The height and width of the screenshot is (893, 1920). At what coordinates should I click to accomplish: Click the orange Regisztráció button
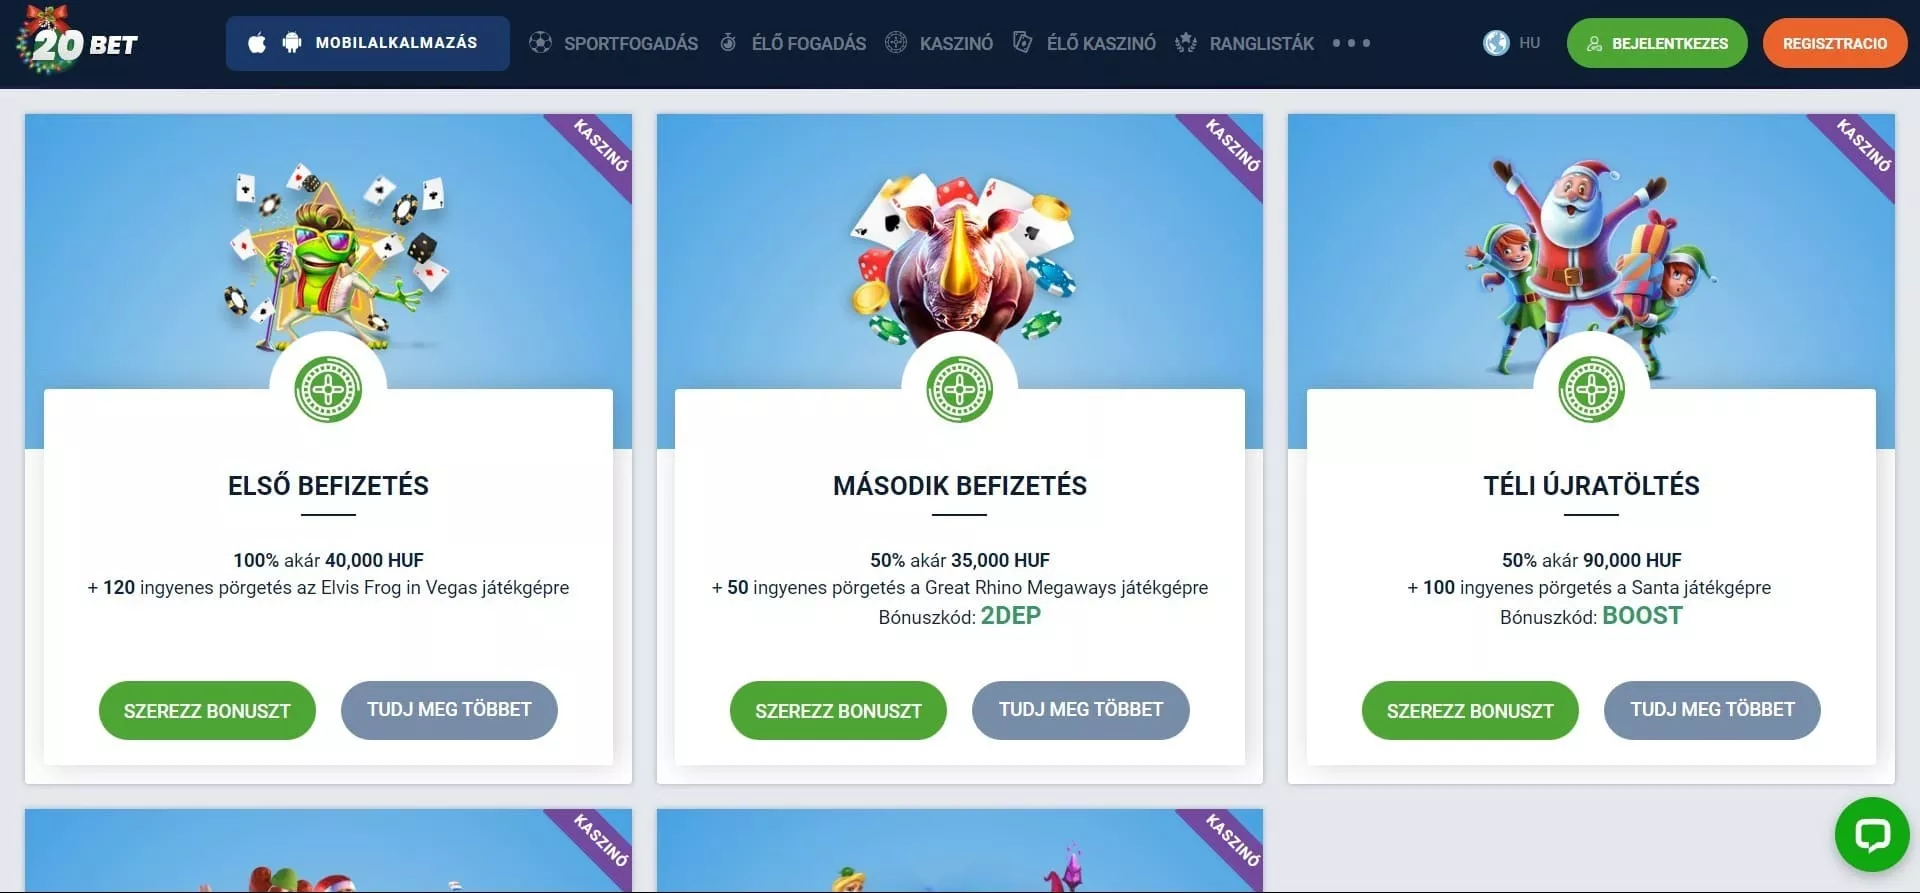1835,43
